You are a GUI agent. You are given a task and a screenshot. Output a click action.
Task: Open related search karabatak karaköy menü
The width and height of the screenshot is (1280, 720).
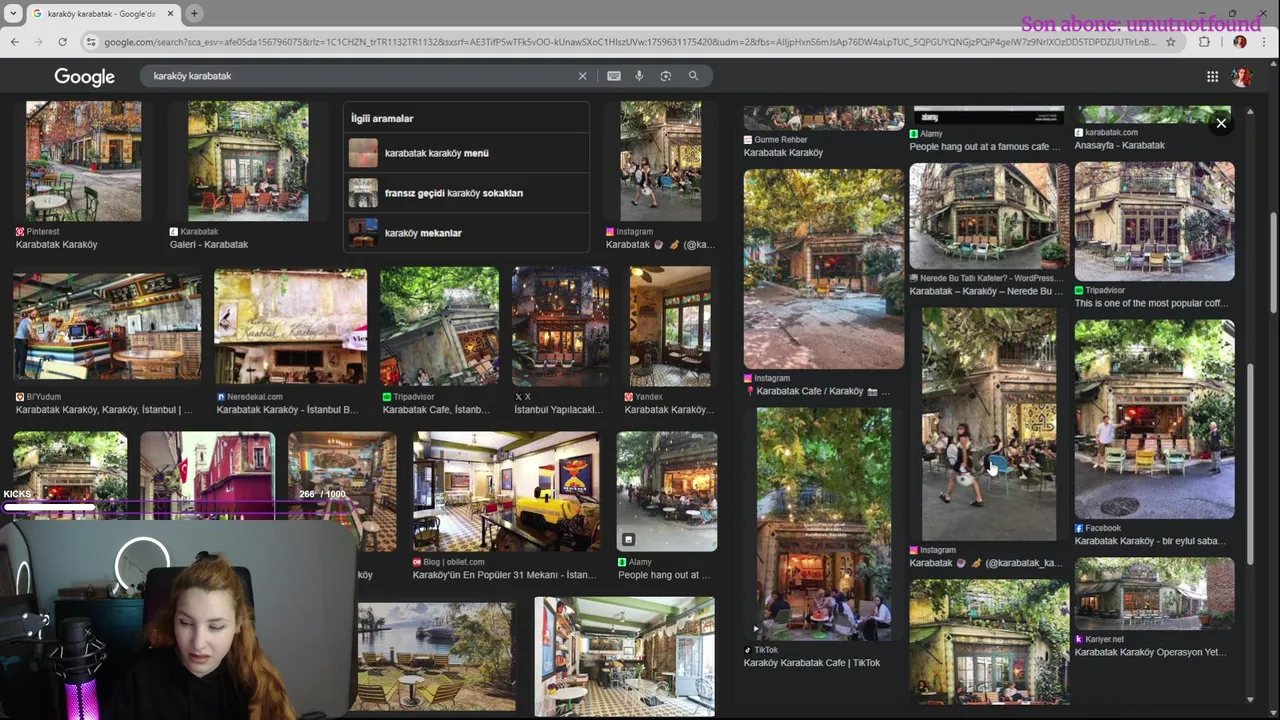click(466, 153)
